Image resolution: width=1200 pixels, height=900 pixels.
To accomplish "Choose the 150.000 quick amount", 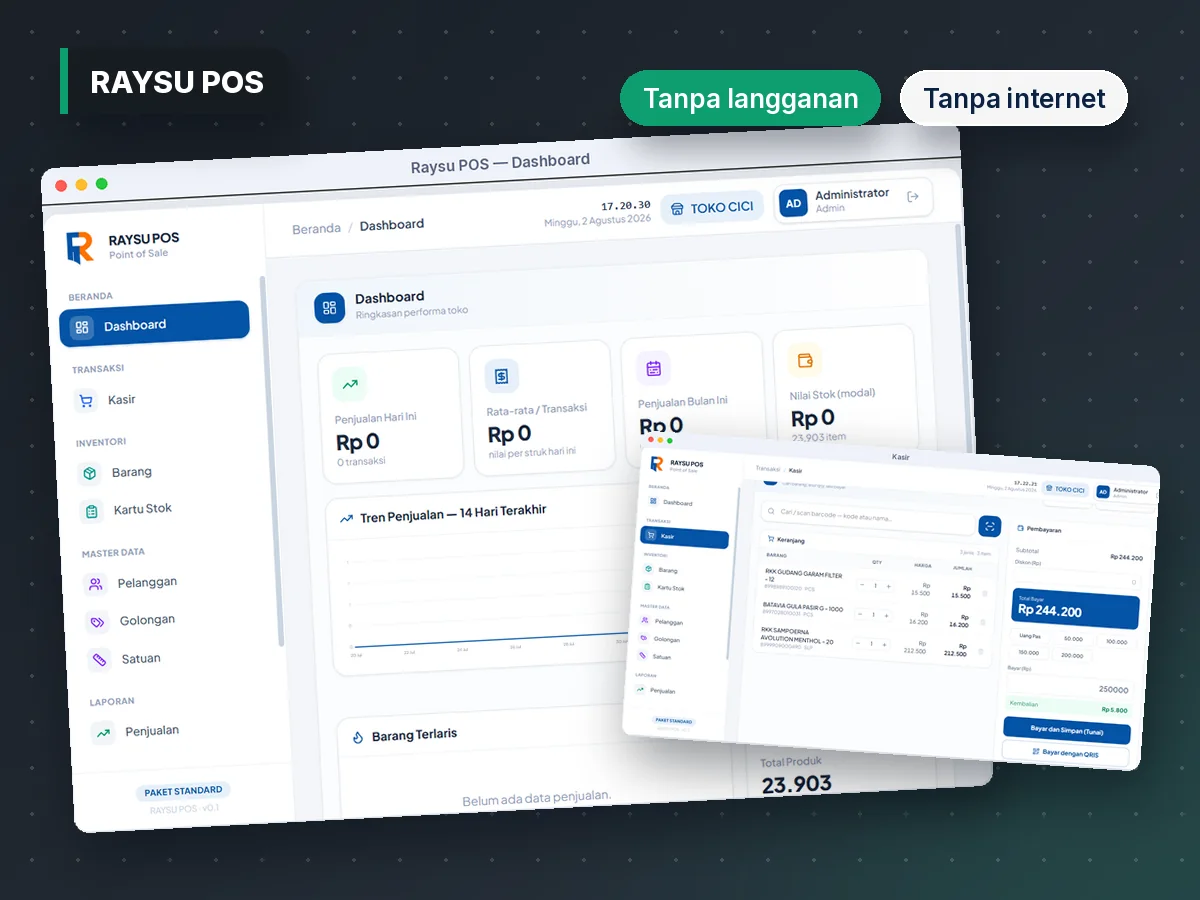I will click(1029, 653).
